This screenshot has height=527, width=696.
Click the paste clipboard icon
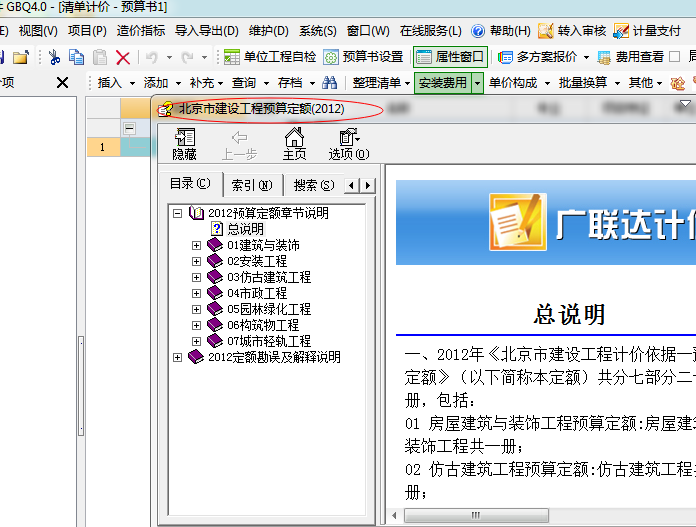(x=100, y=57)
